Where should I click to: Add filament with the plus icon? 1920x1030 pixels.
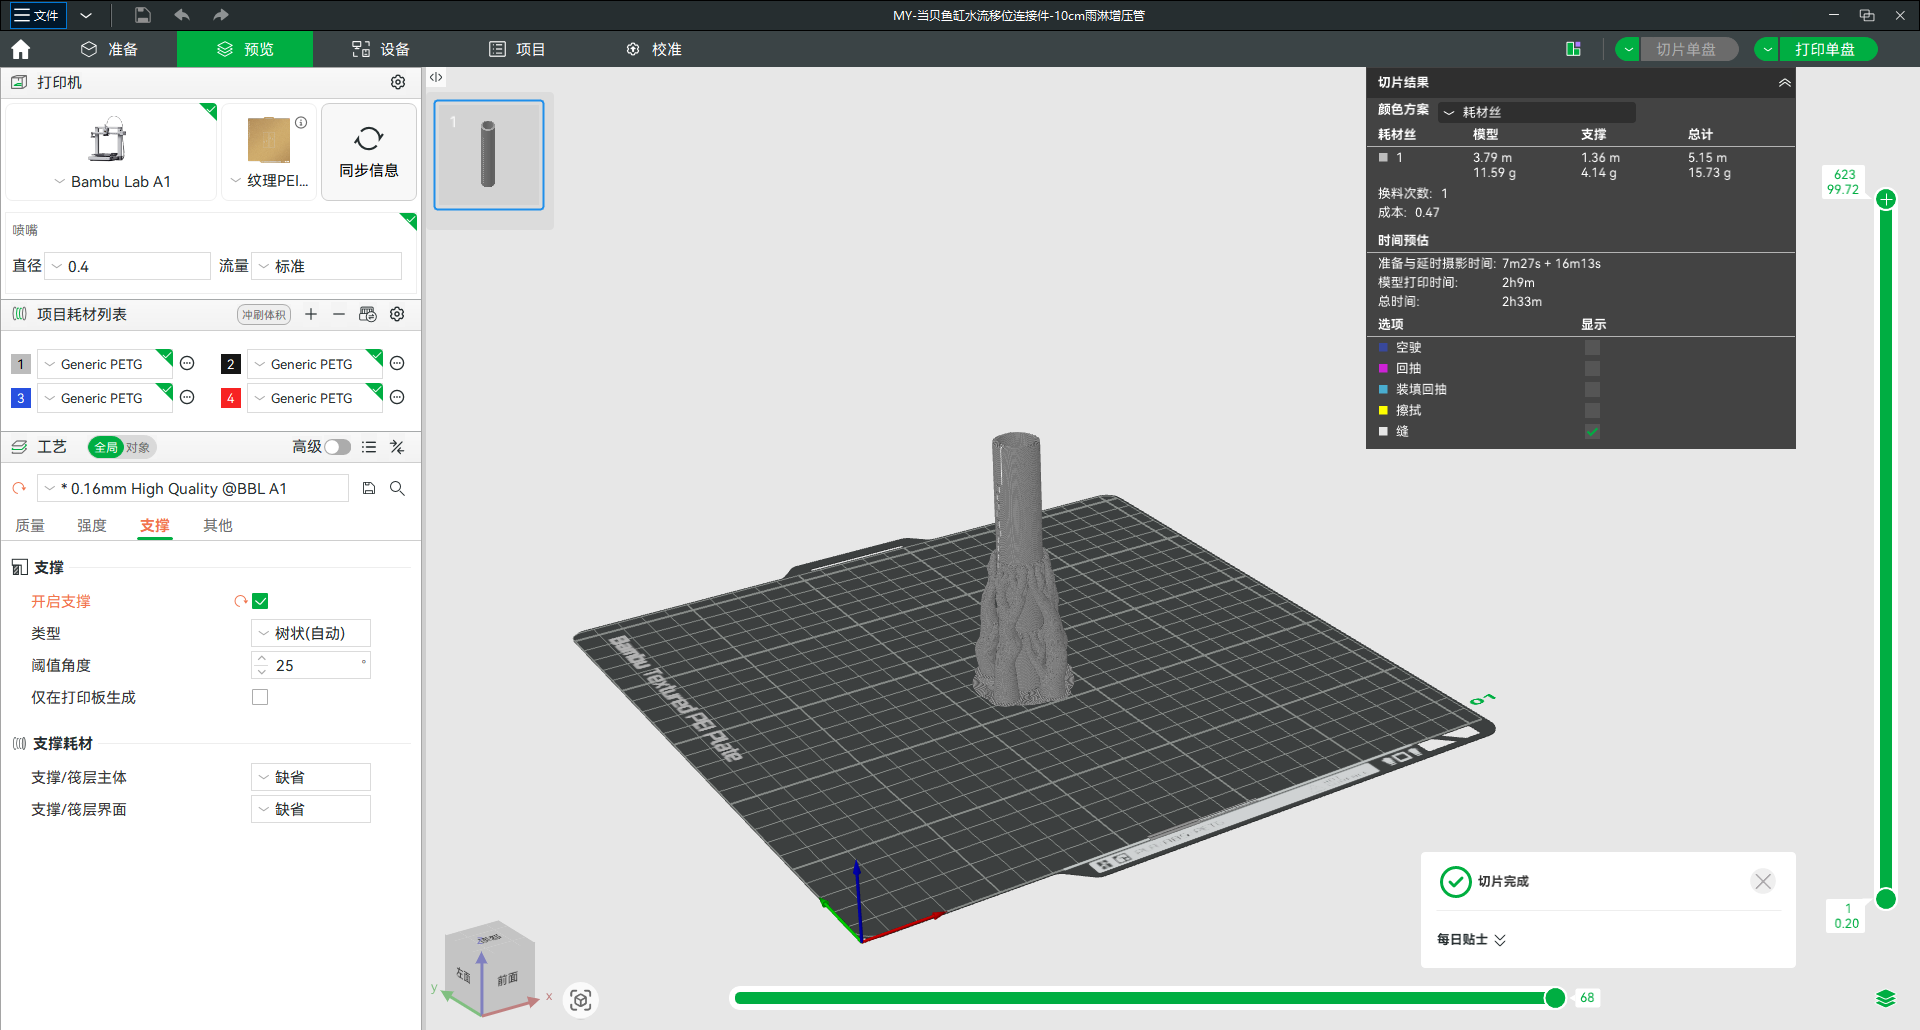pyautogui.click(x=311, y=314)
